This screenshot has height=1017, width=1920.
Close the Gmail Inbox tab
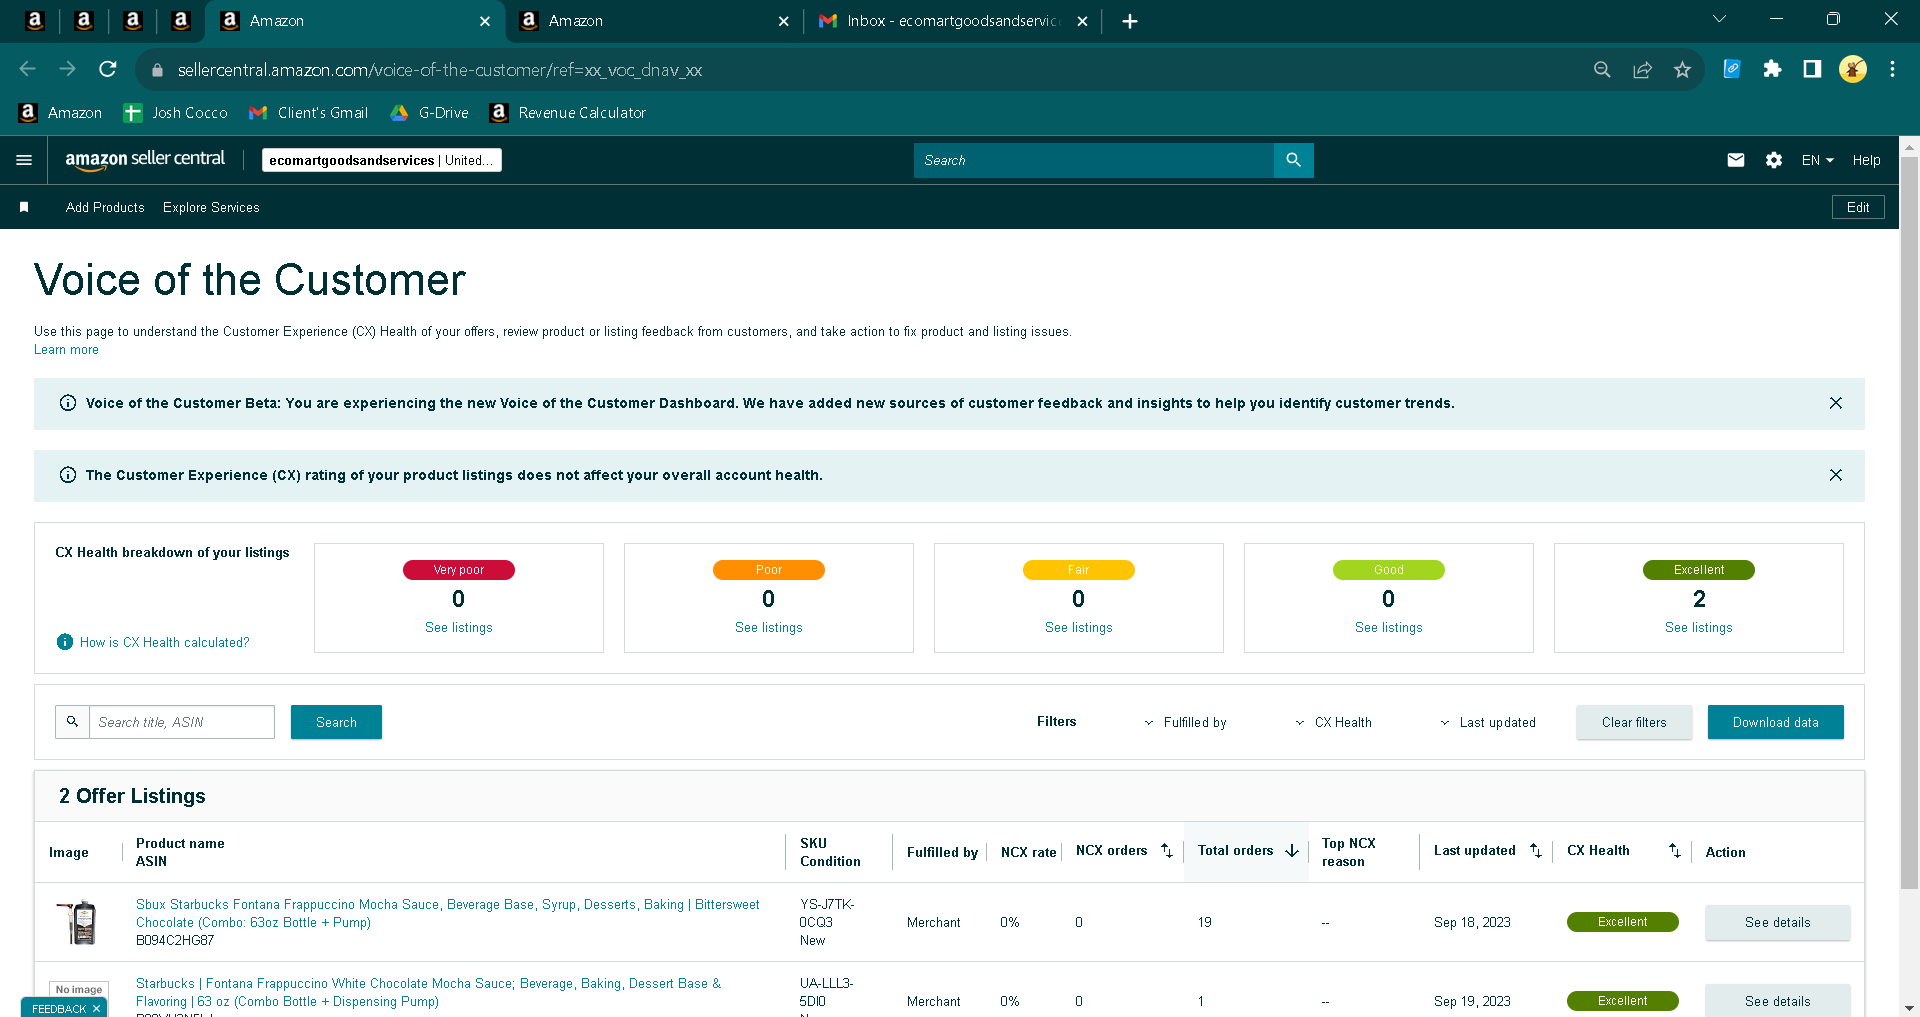1082,21
